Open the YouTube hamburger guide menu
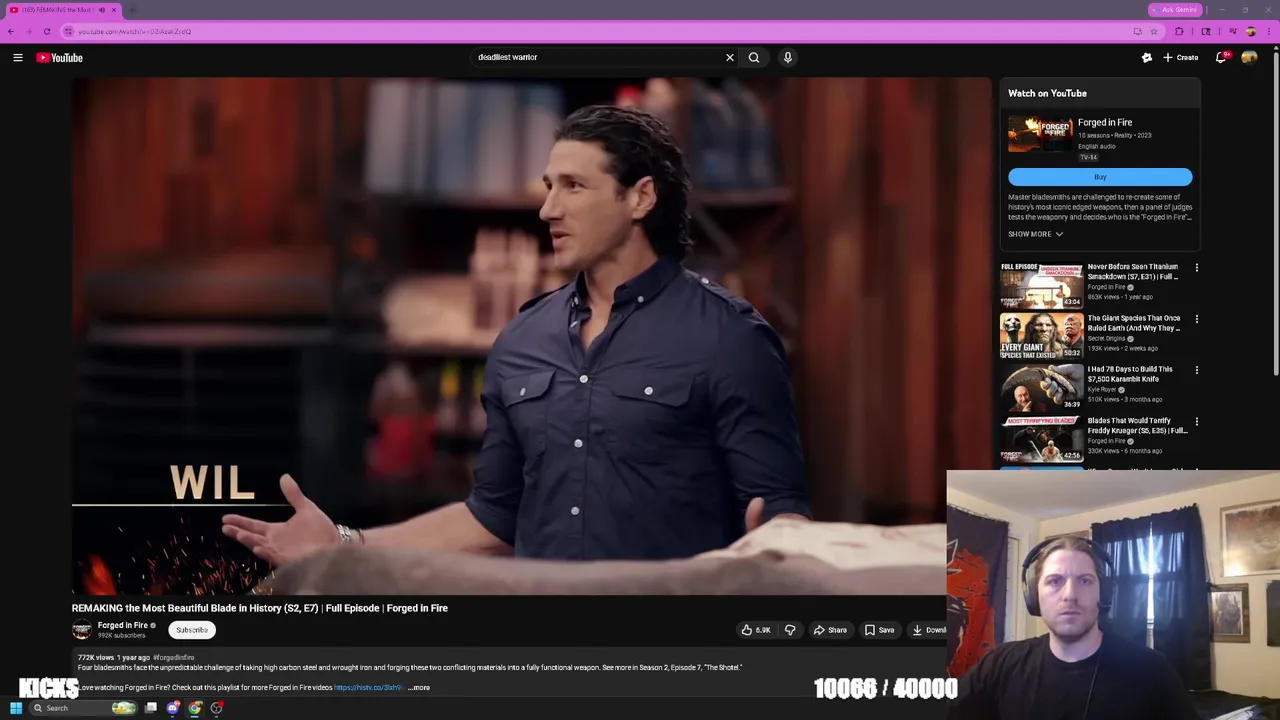The image size is (1280, 720). tap(18, 58)
